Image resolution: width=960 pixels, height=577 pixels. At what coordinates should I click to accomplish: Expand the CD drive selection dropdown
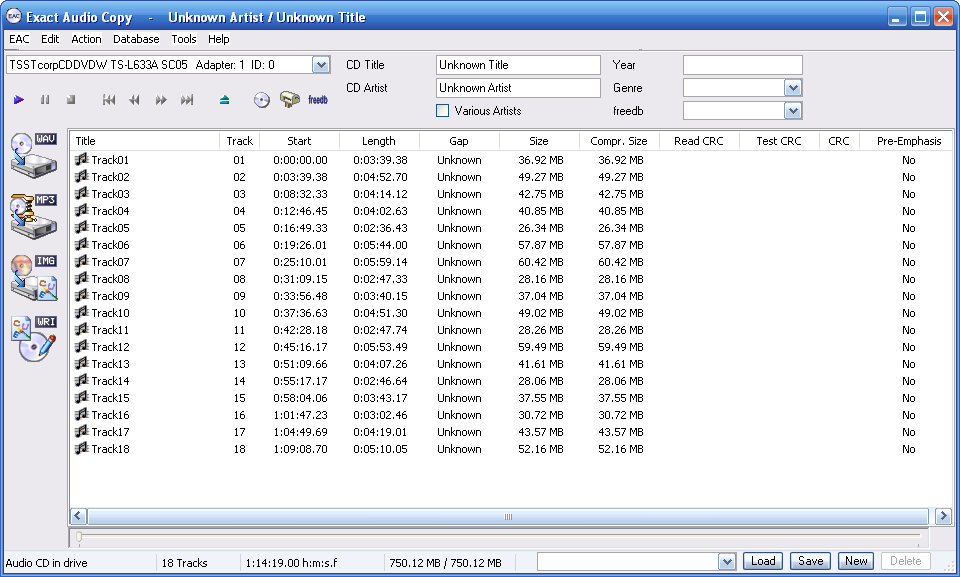(x=320, y=65)
